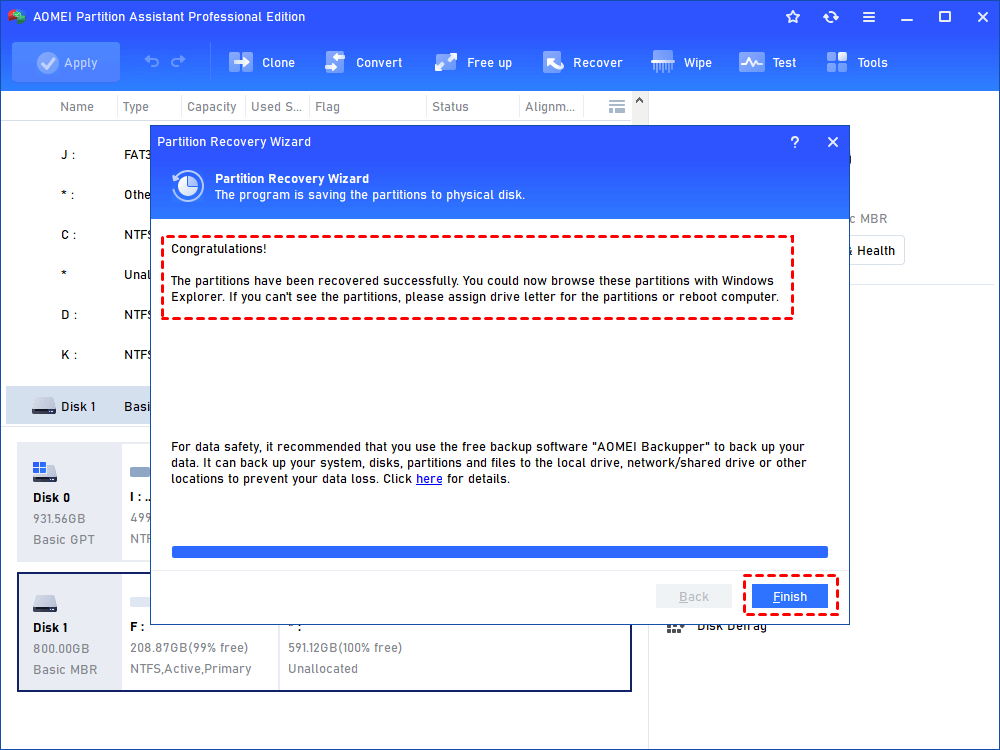This screenshot has height=750, width=1000.
Task: Click the scrollbar up arrow
Action: pos(640,100)
